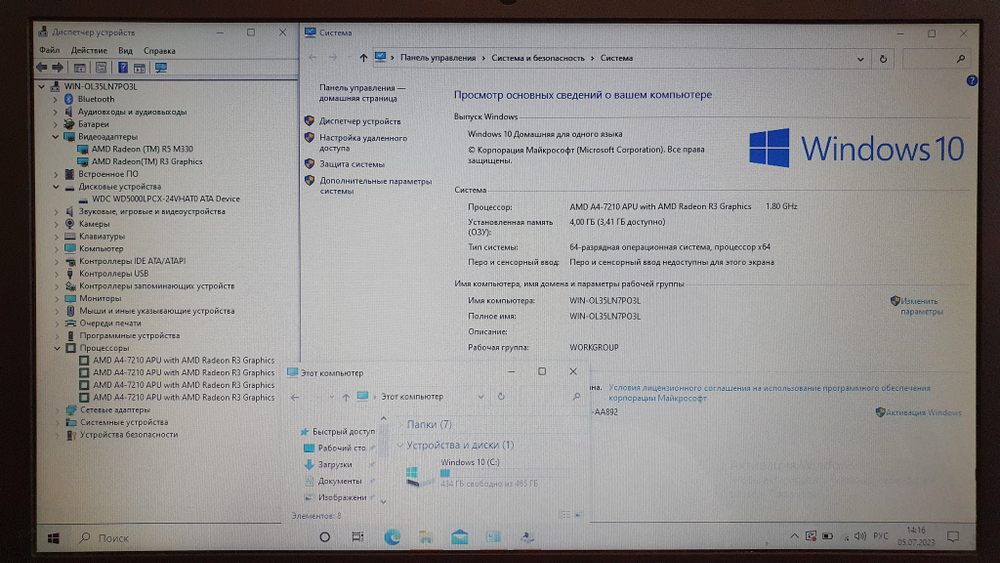Open address bar dropdown in System window
The width and height of the screenshot is (1000, 563).
[x=860, y=59]
